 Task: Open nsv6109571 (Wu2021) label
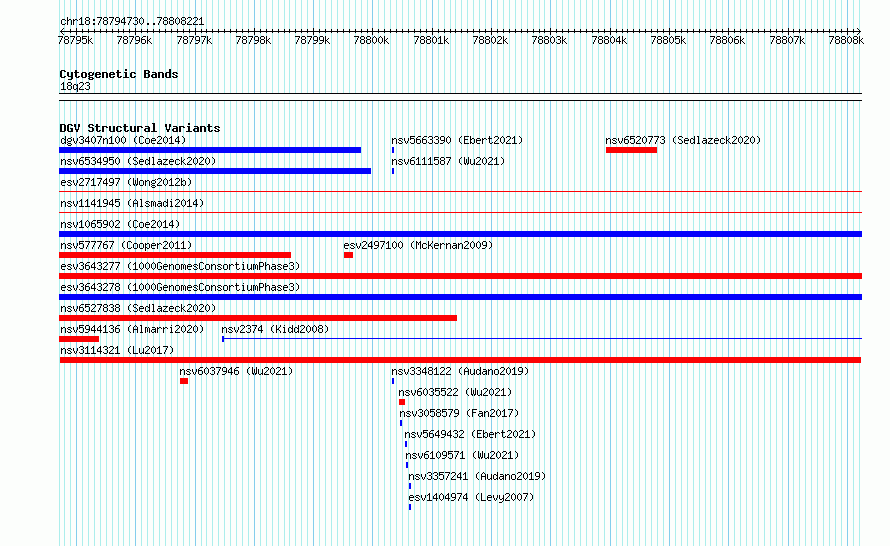pos(462,455)
